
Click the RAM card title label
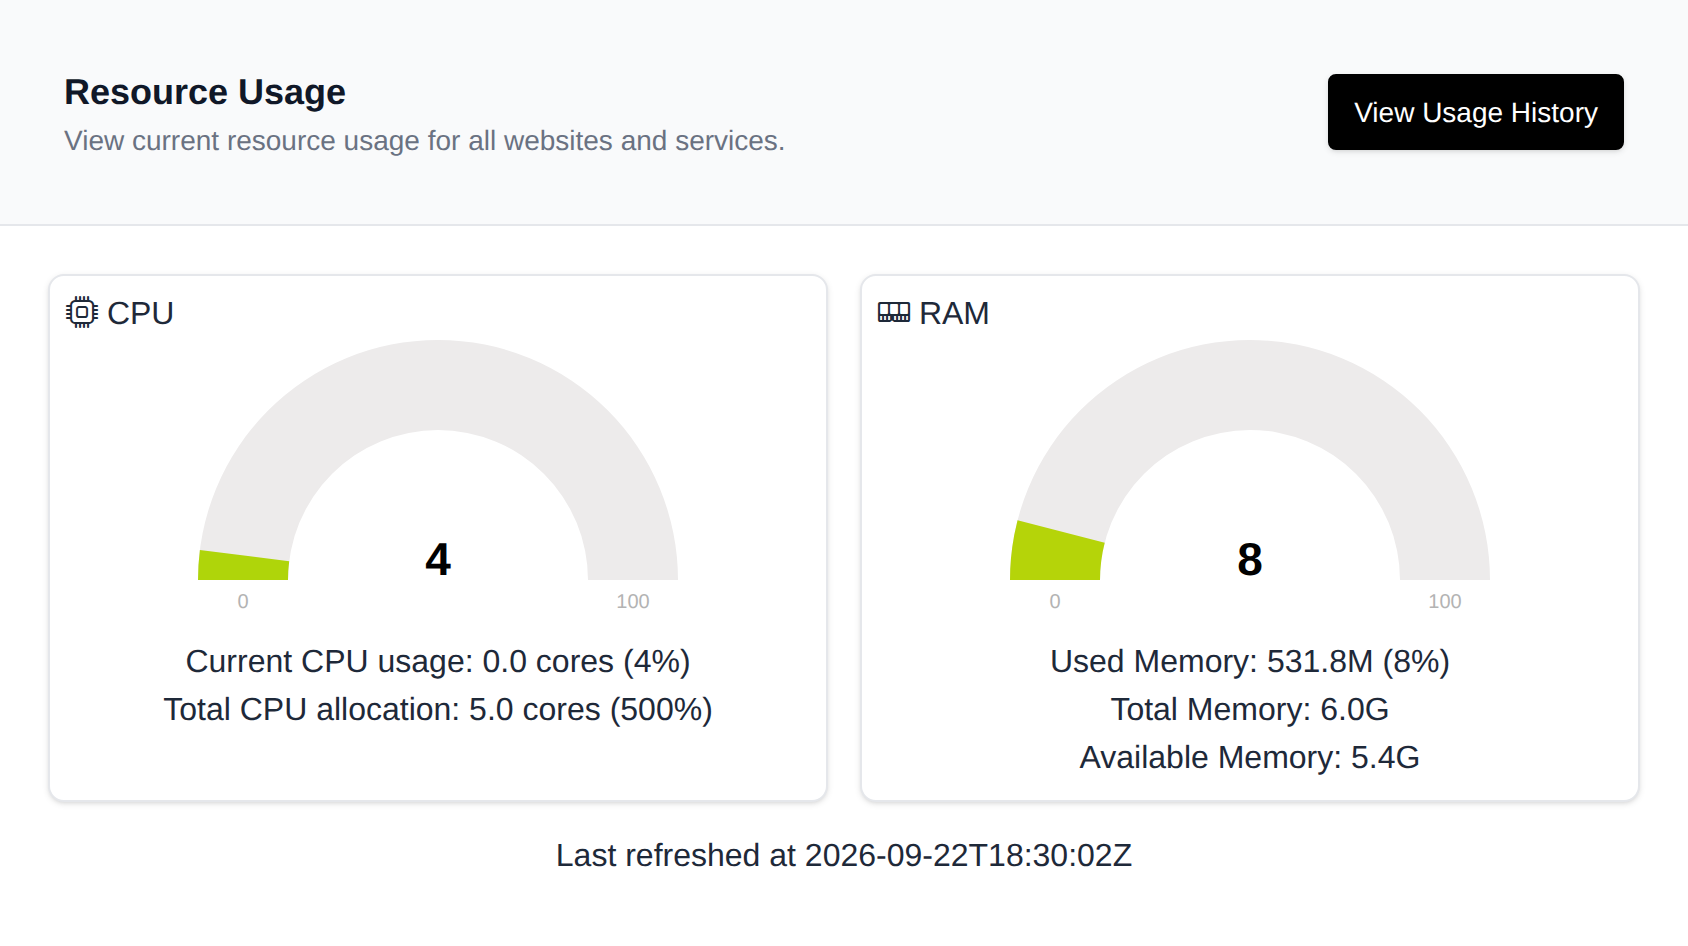(954, 313)
